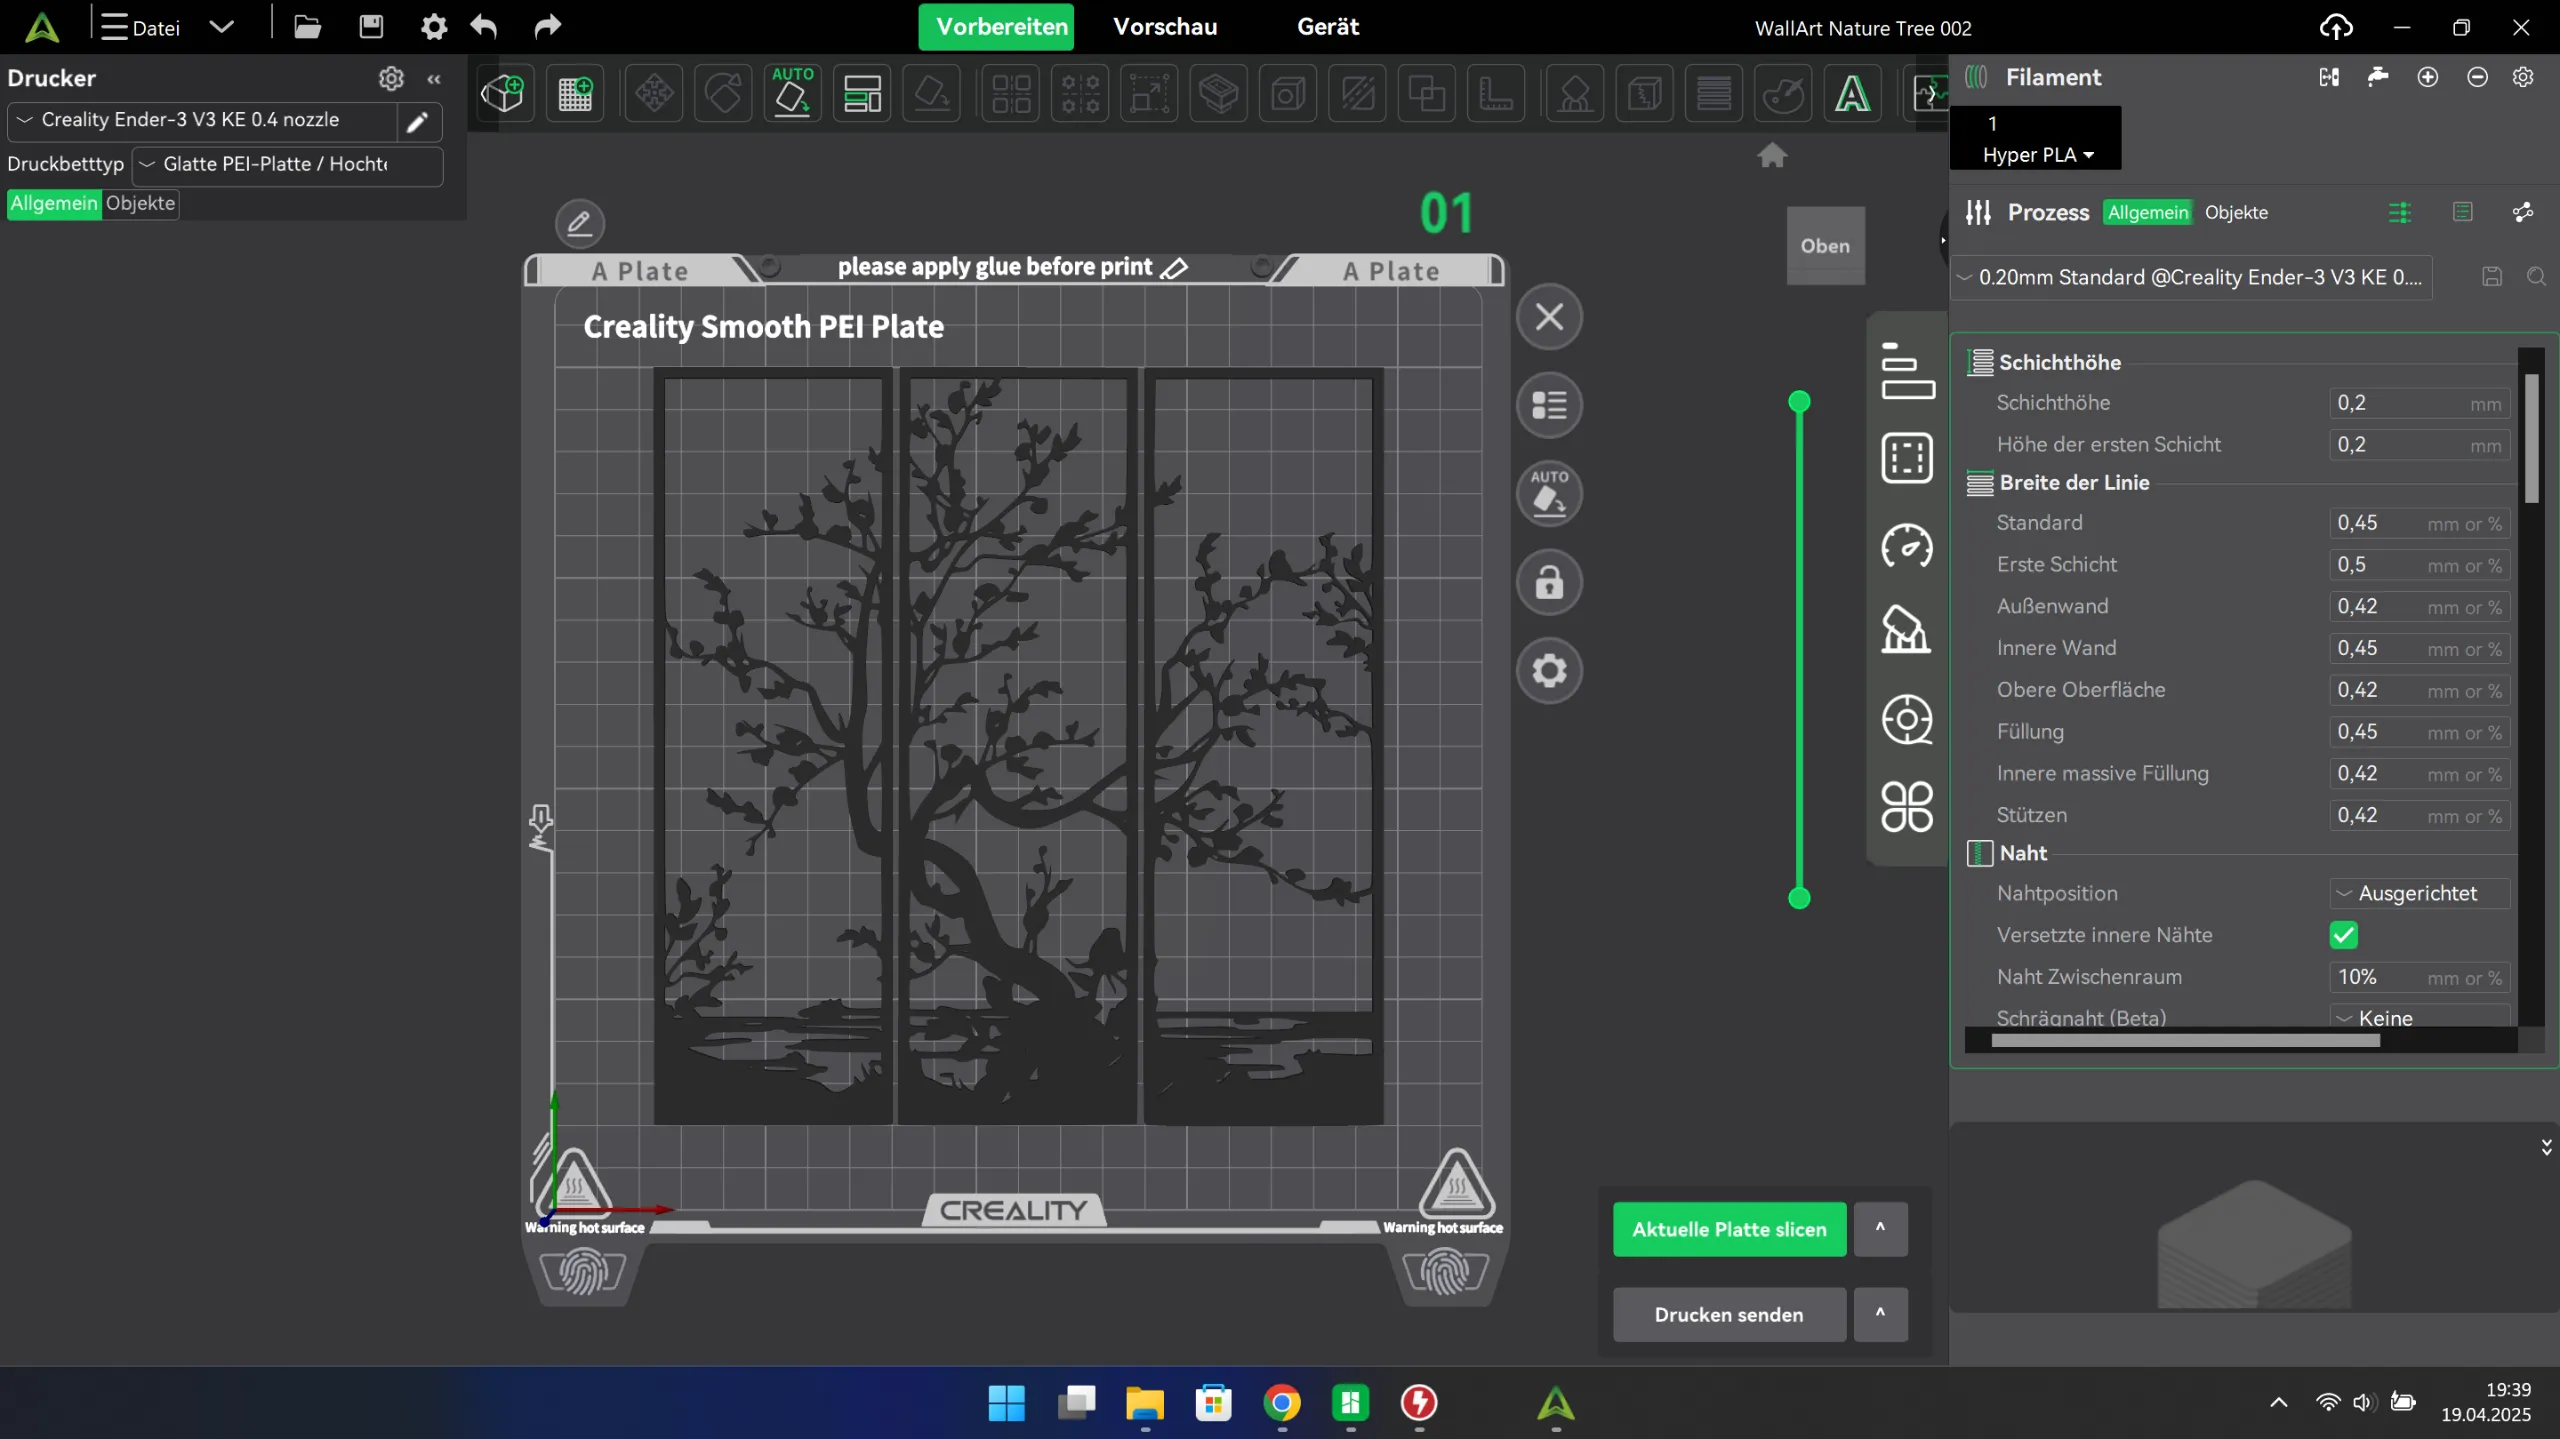Switch to the Vorschau tab
Screen dimensions: 2560x1439
[x=1165, y=27]
